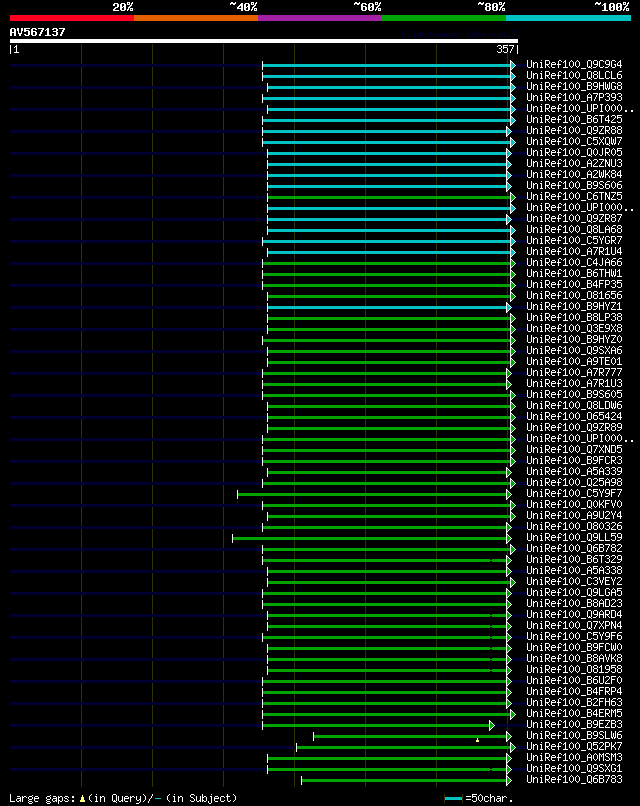
Task: Open hit UniRef100_C5XQW7
Action: [x=574, y=141]
